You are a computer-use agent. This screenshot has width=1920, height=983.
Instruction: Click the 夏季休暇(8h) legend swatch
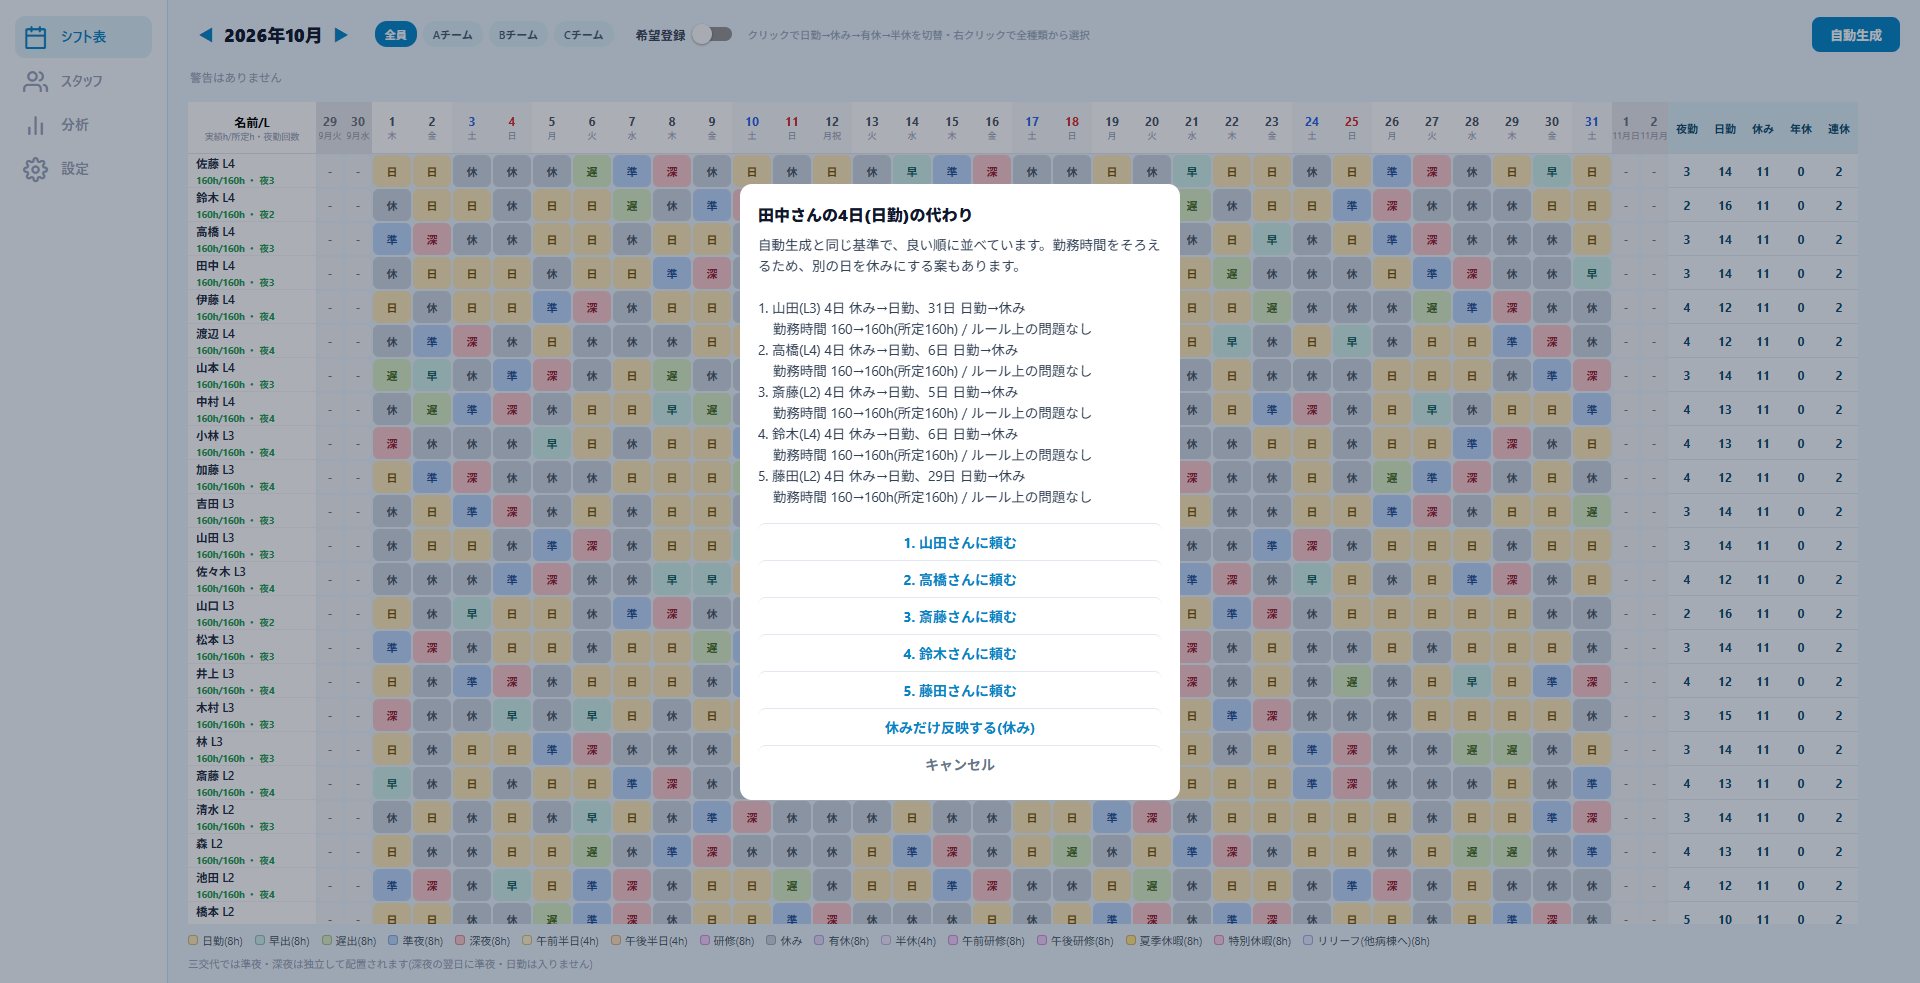[x=1131, y=941]
